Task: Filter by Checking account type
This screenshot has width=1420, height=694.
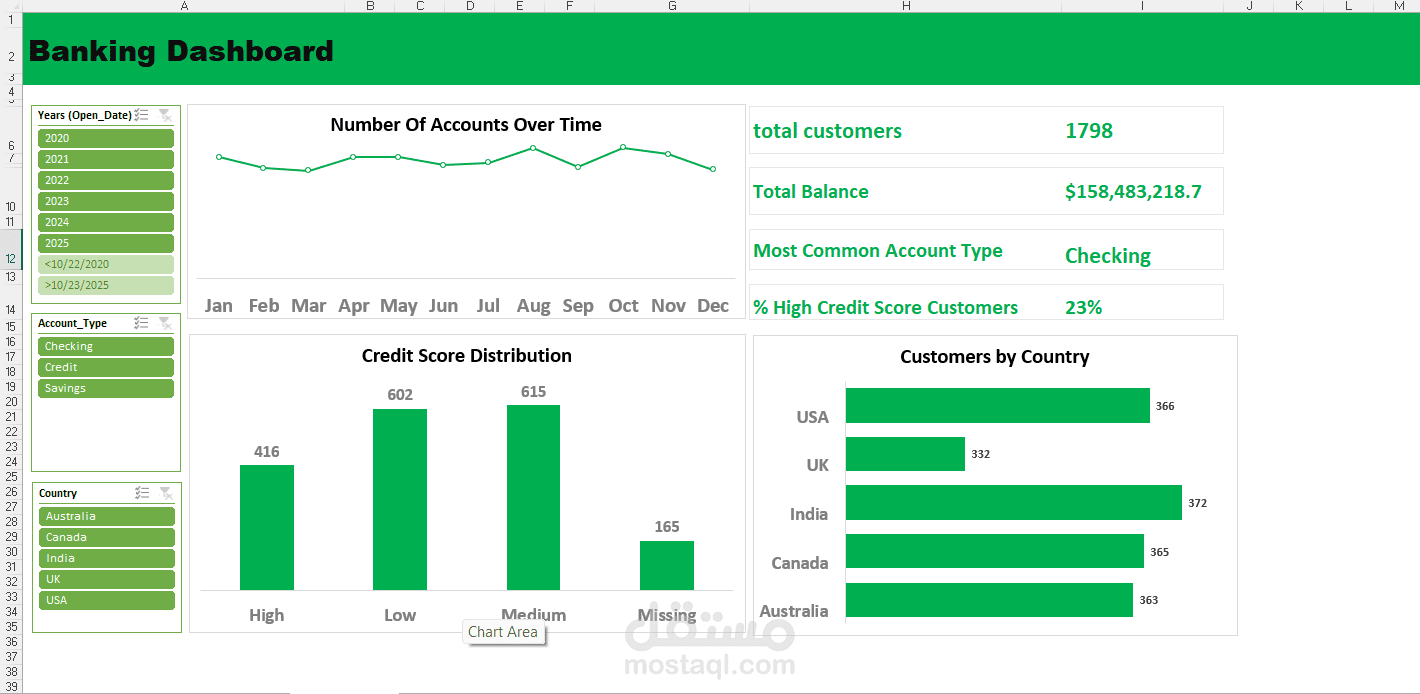Action: pyautogui.click(x=106, y=346)
